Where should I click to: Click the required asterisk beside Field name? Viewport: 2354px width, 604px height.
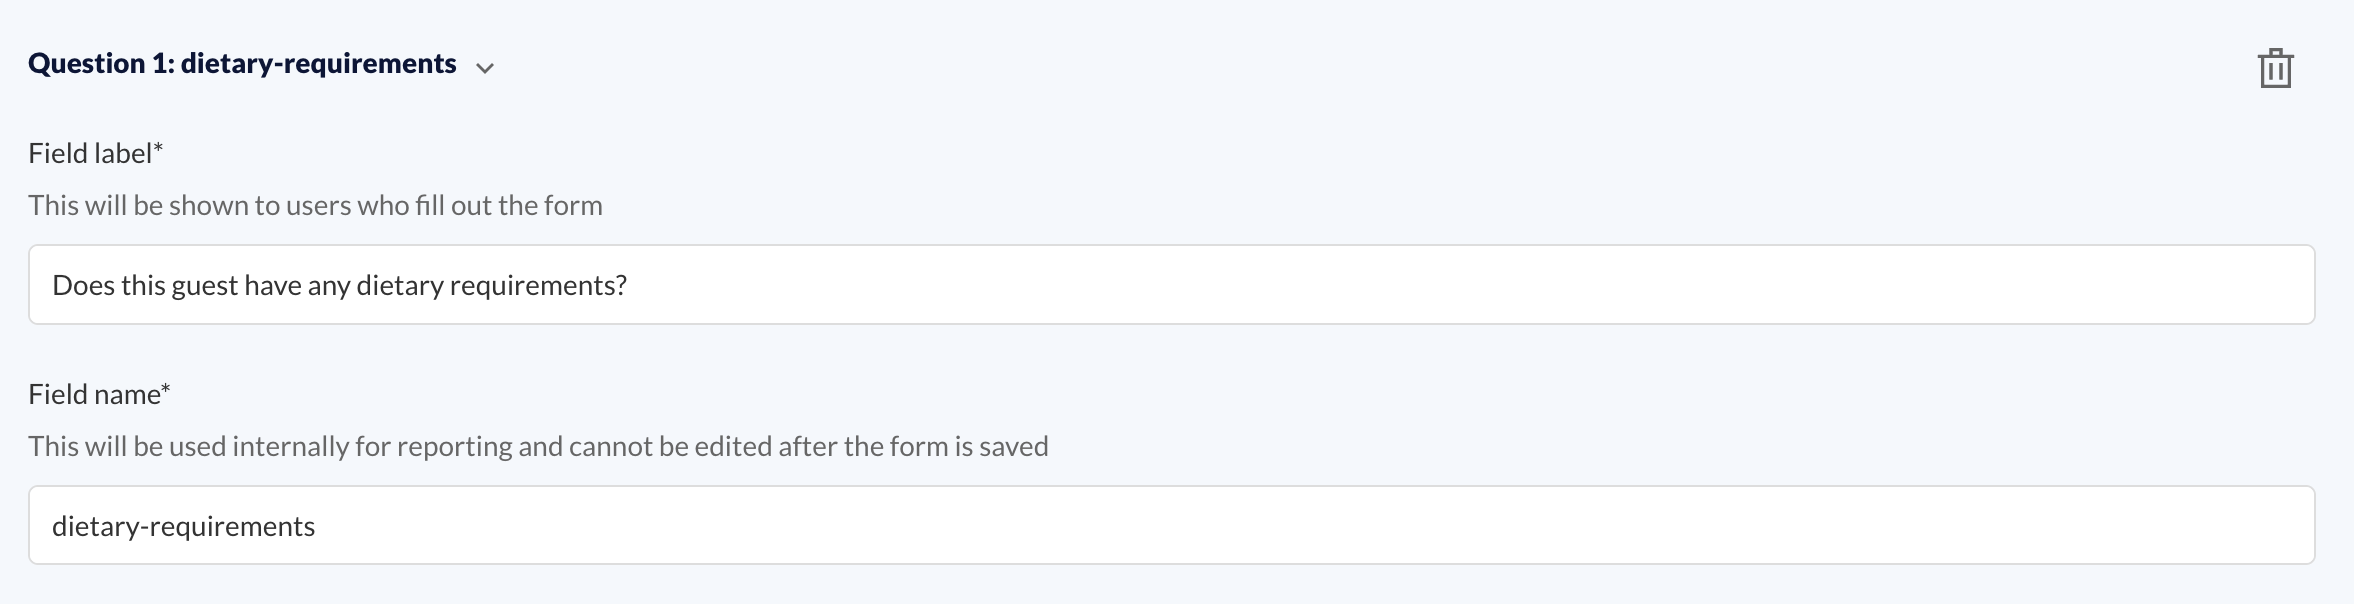coord(166,389)
